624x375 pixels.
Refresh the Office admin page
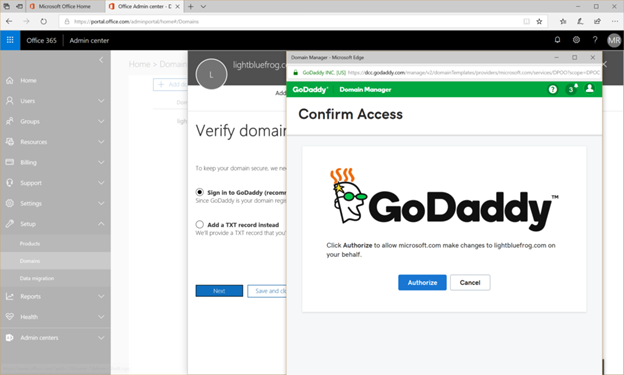point(44,21)
